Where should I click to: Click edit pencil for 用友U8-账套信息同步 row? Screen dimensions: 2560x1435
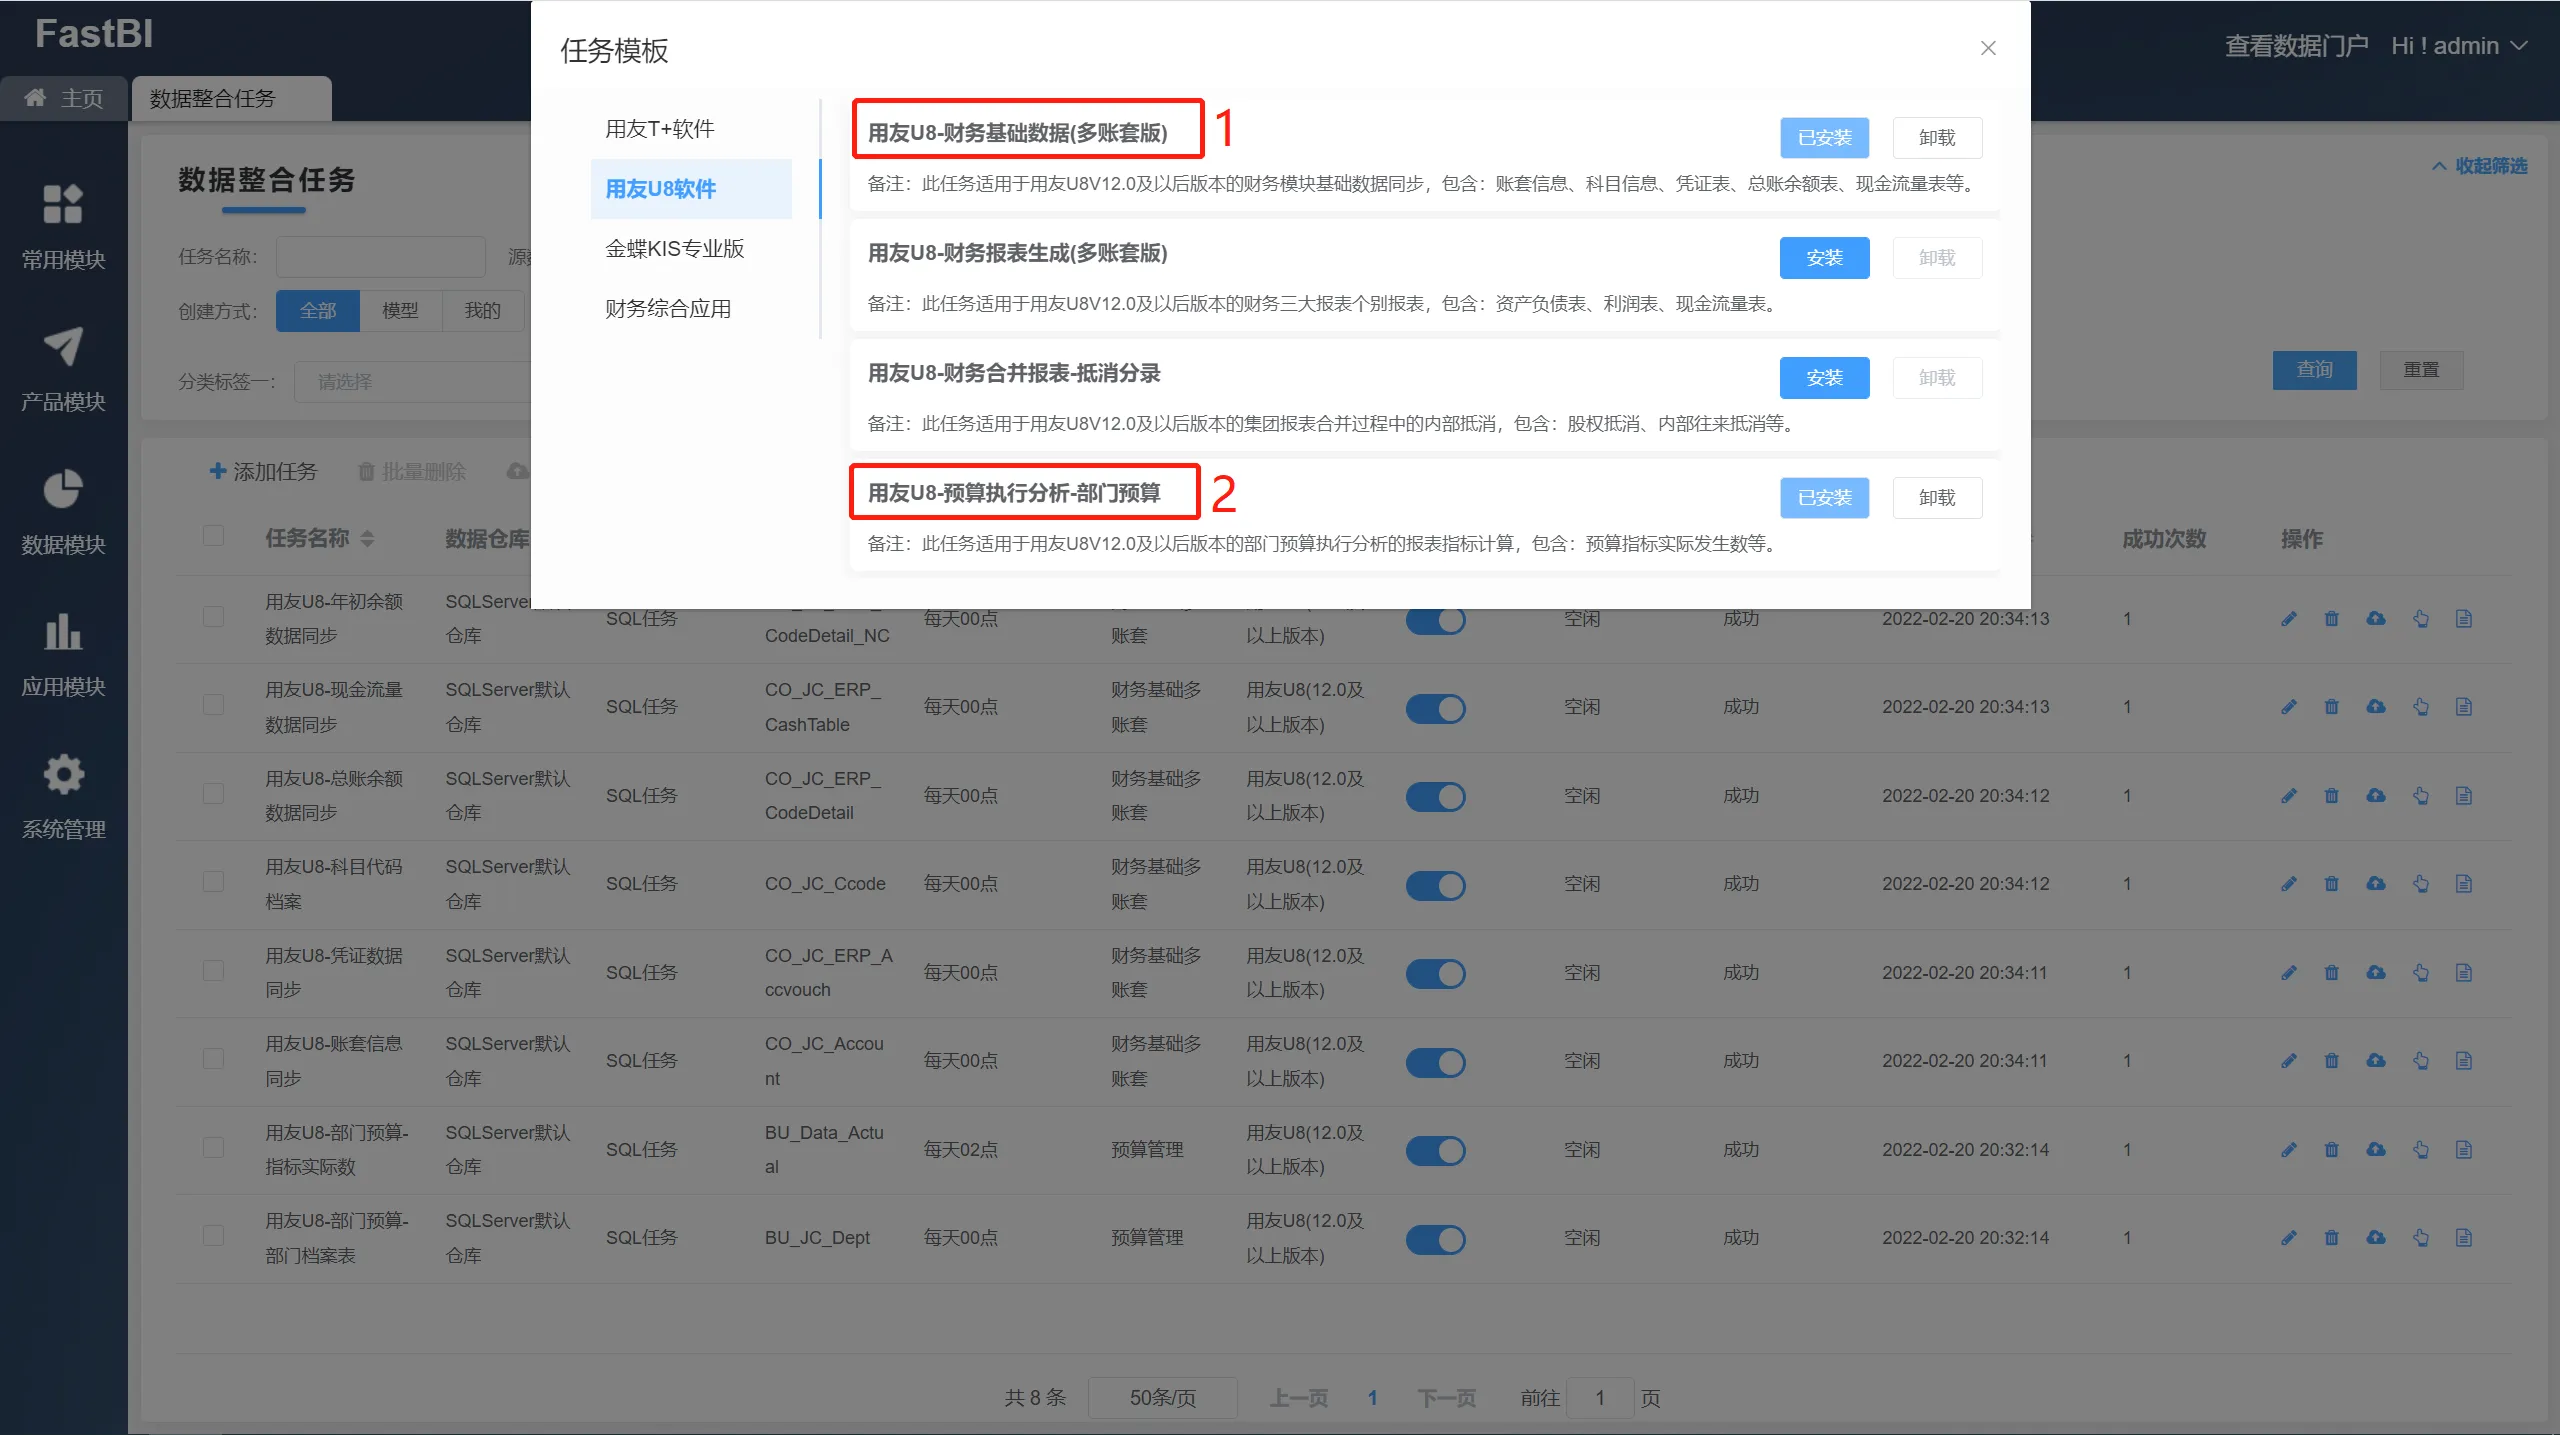point(2288,1061)
